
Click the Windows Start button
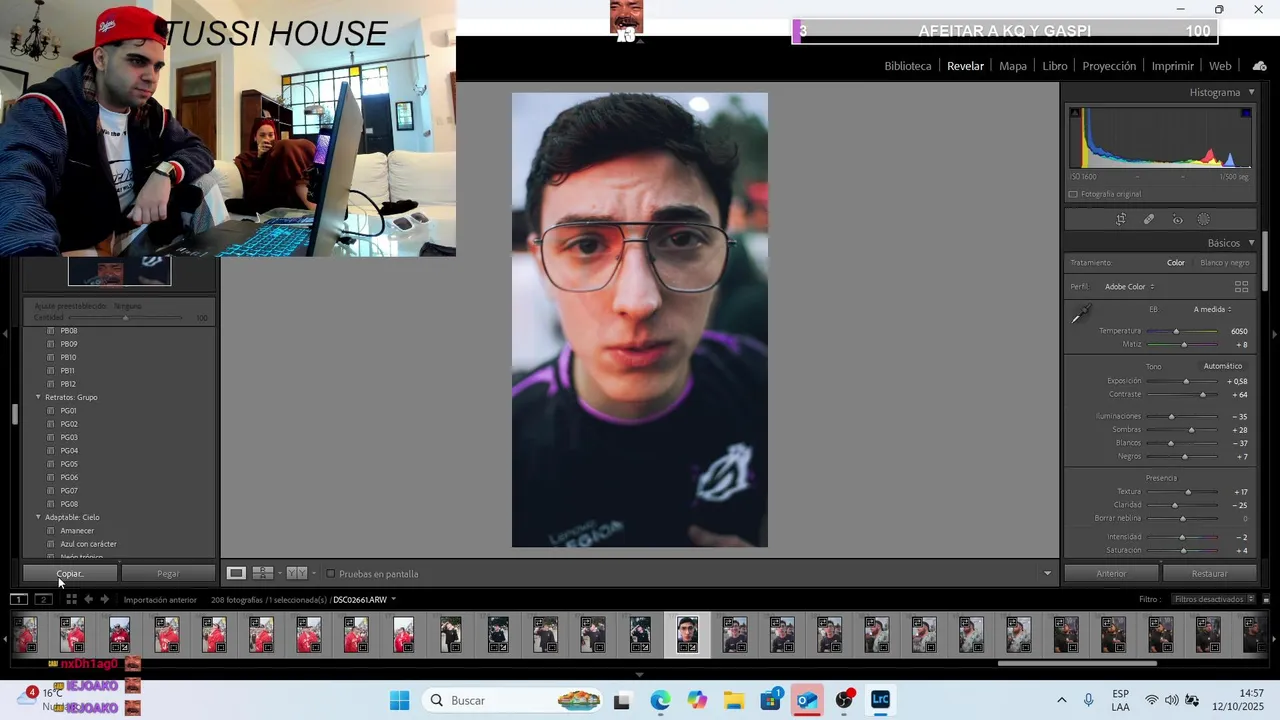click(399, 700)
